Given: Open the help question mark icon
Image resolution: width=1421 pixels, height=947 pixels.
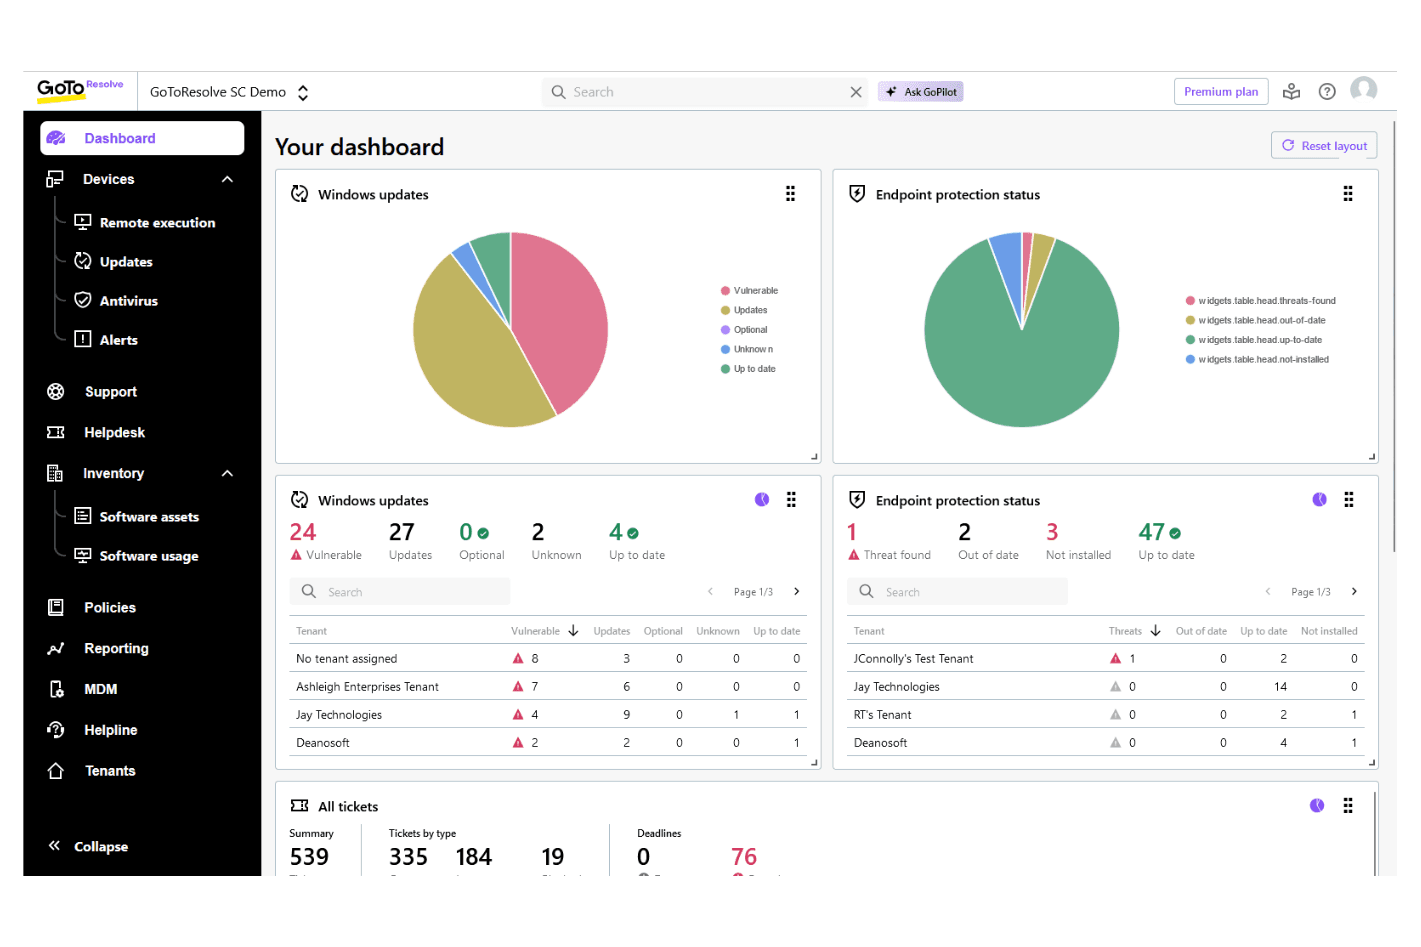Looking at the screenshot, I should [1327, 92].
